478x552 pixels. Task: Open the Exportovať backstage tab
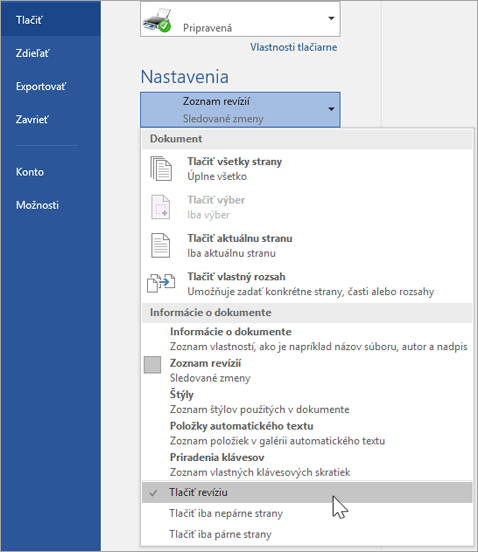coord(50,86)
